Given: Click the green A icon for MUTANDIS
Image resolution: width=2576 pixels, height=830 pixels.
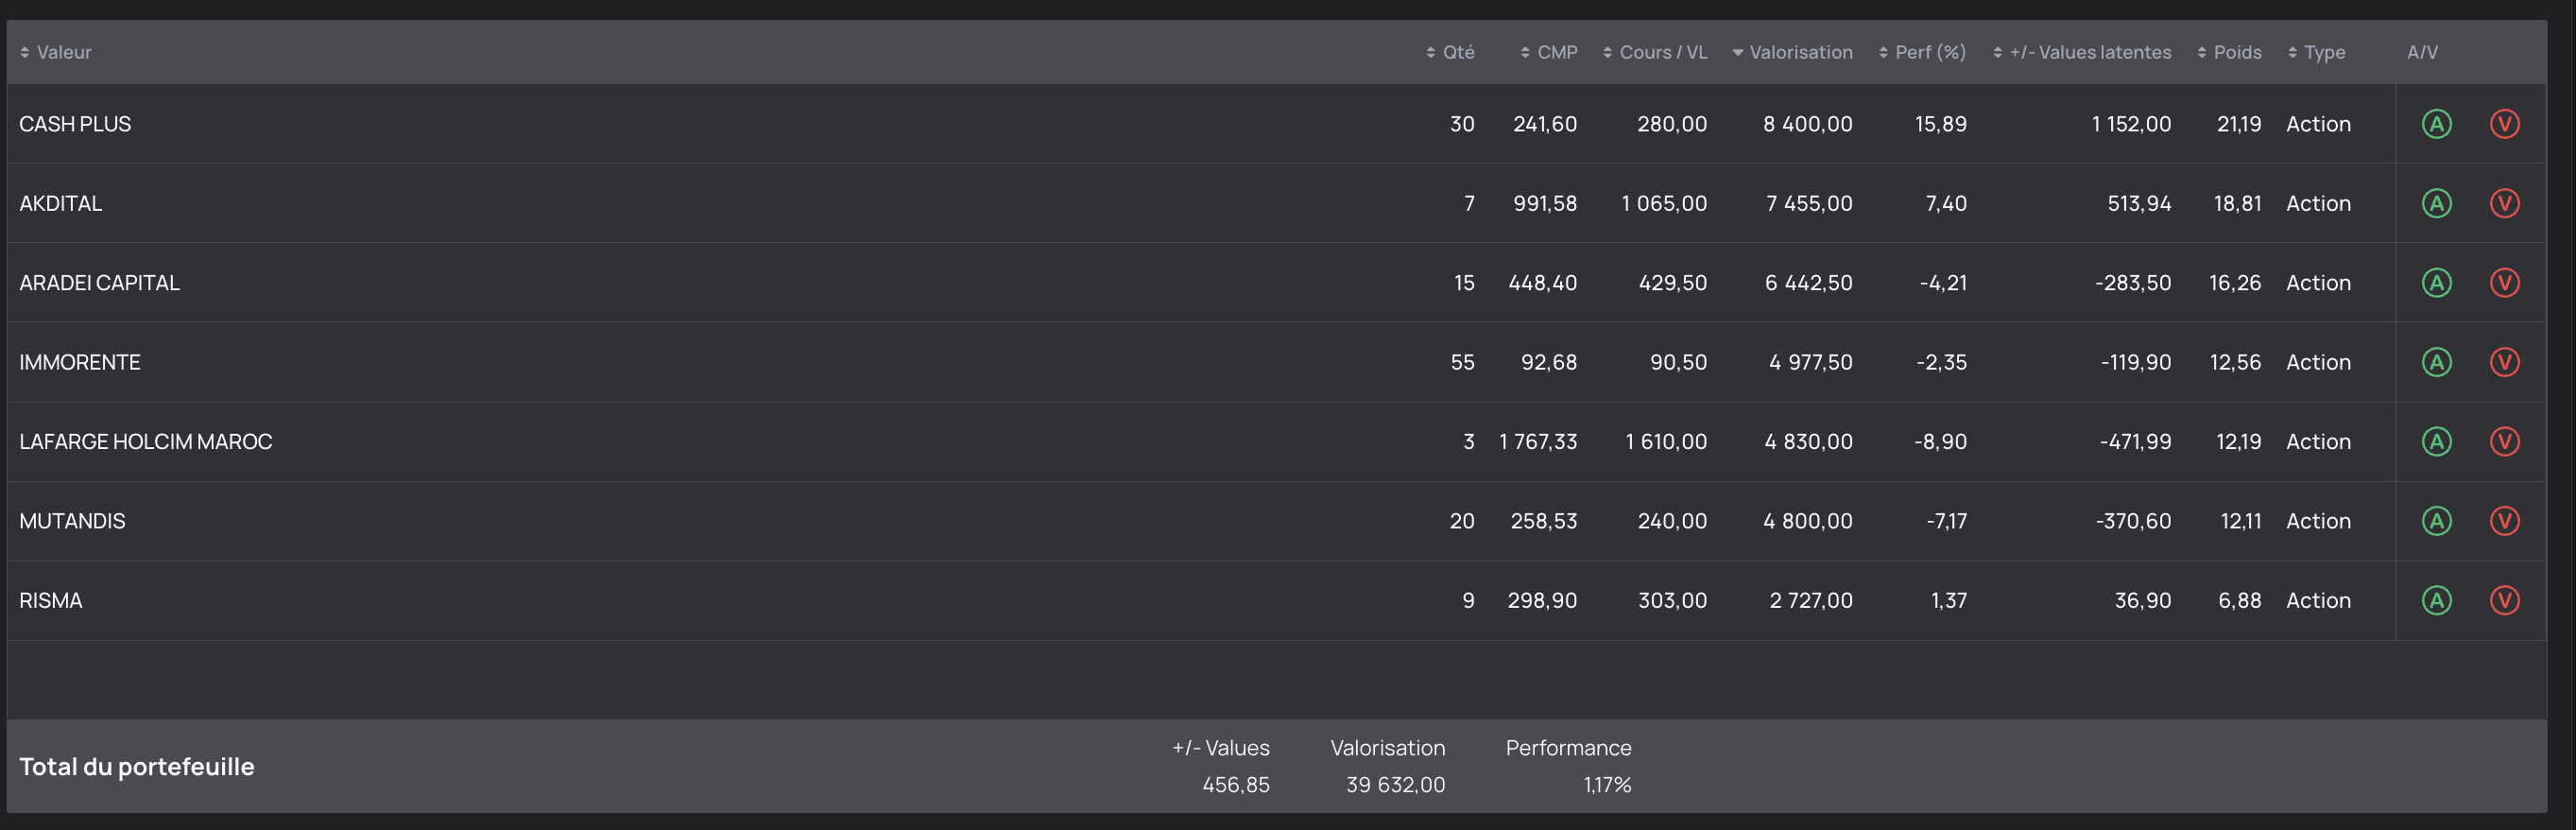Looking at the screenshot, I should tap(2436, 521).
